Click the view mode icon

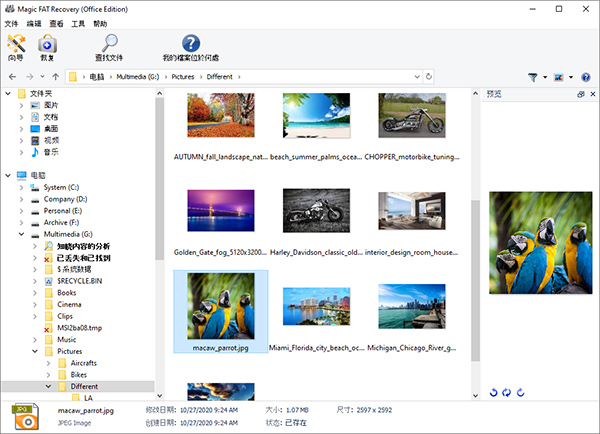(559, 77)
